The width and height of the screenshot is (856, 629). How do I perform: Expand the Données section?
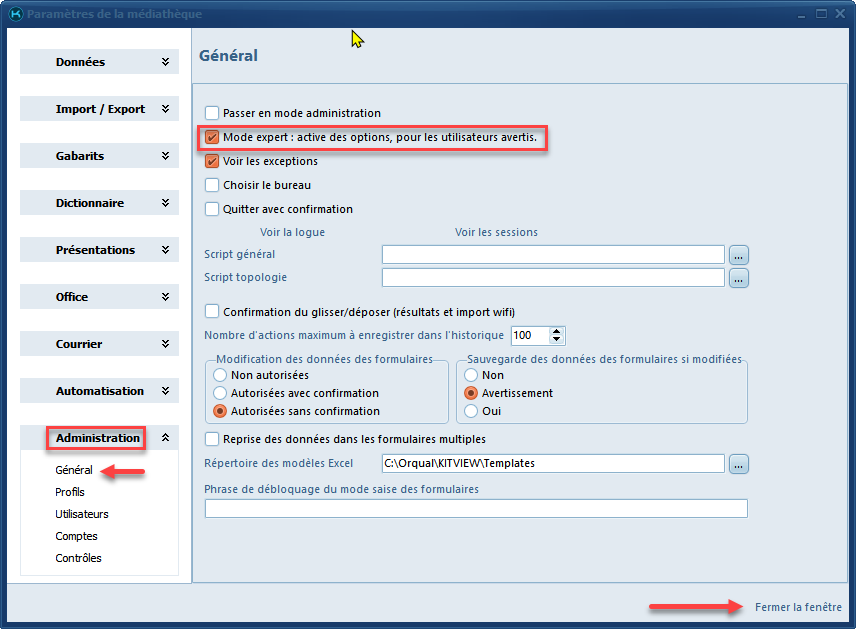click(x=99, y=62)
